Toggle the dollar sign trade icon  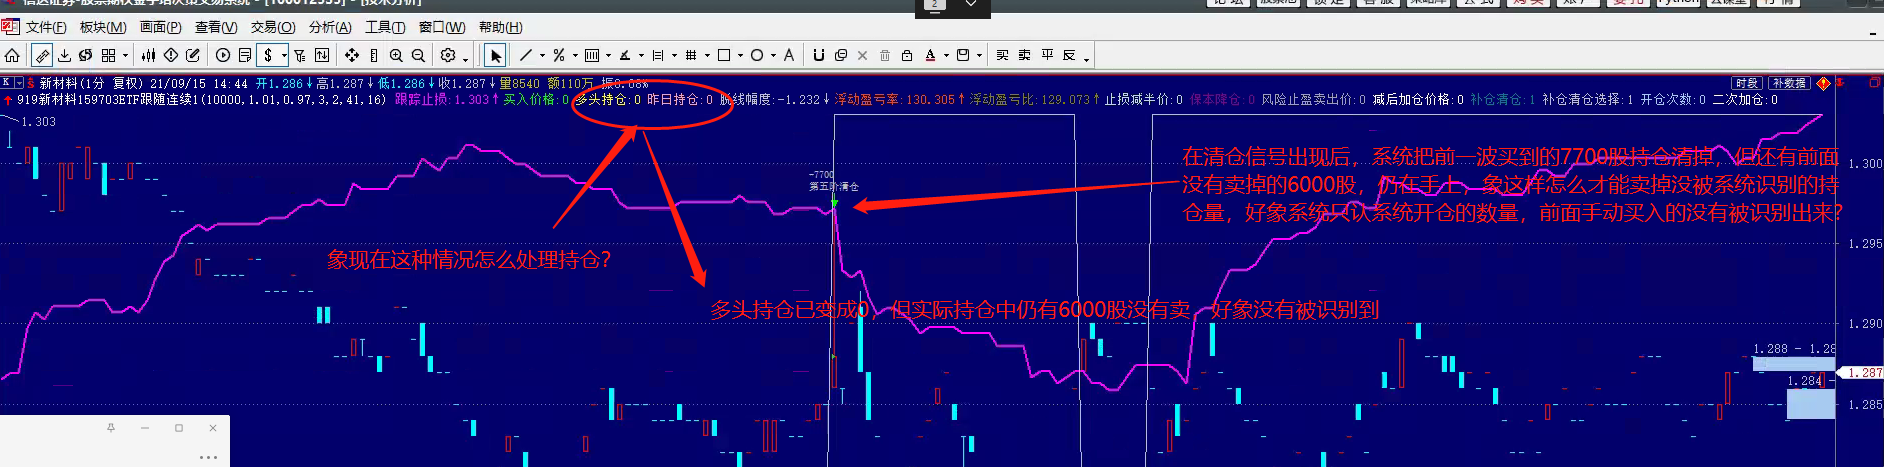click(268, 55)
